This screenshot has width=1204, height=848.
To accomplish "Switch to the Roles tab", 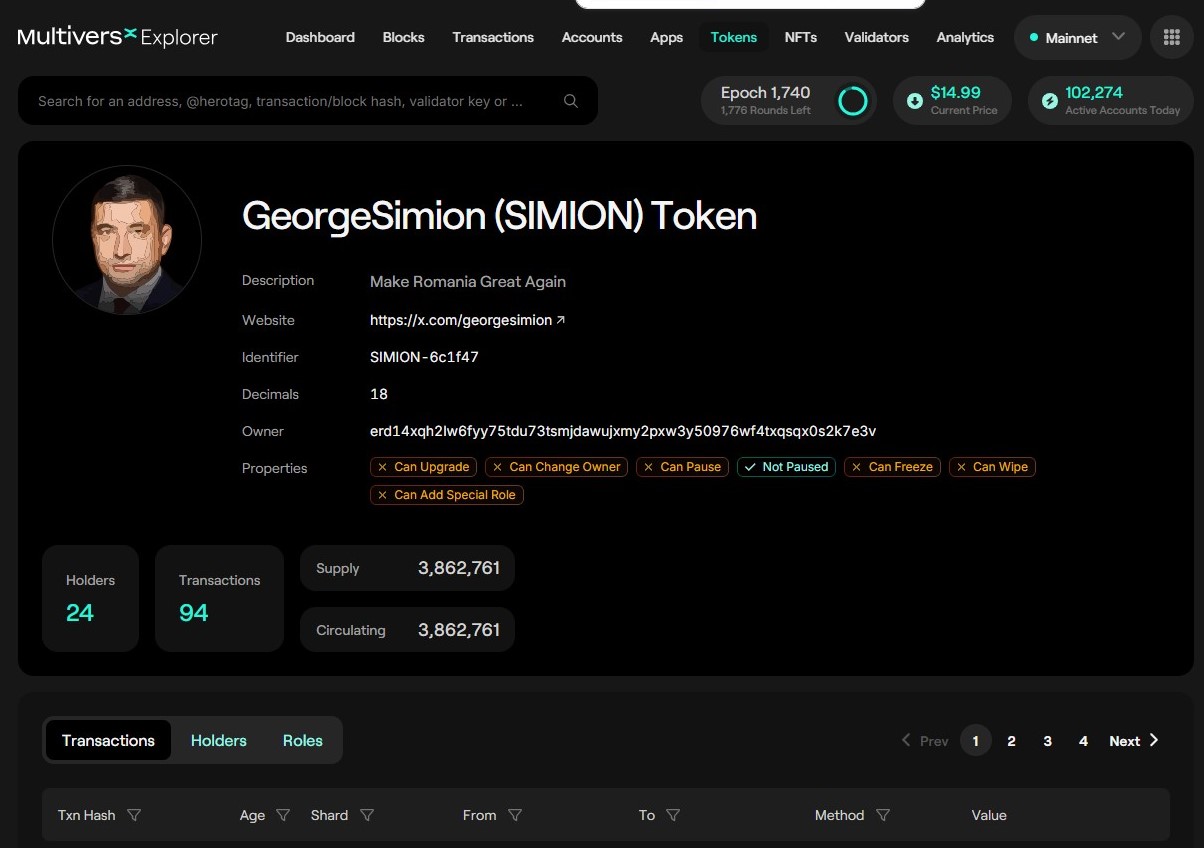I will (303, 740).
